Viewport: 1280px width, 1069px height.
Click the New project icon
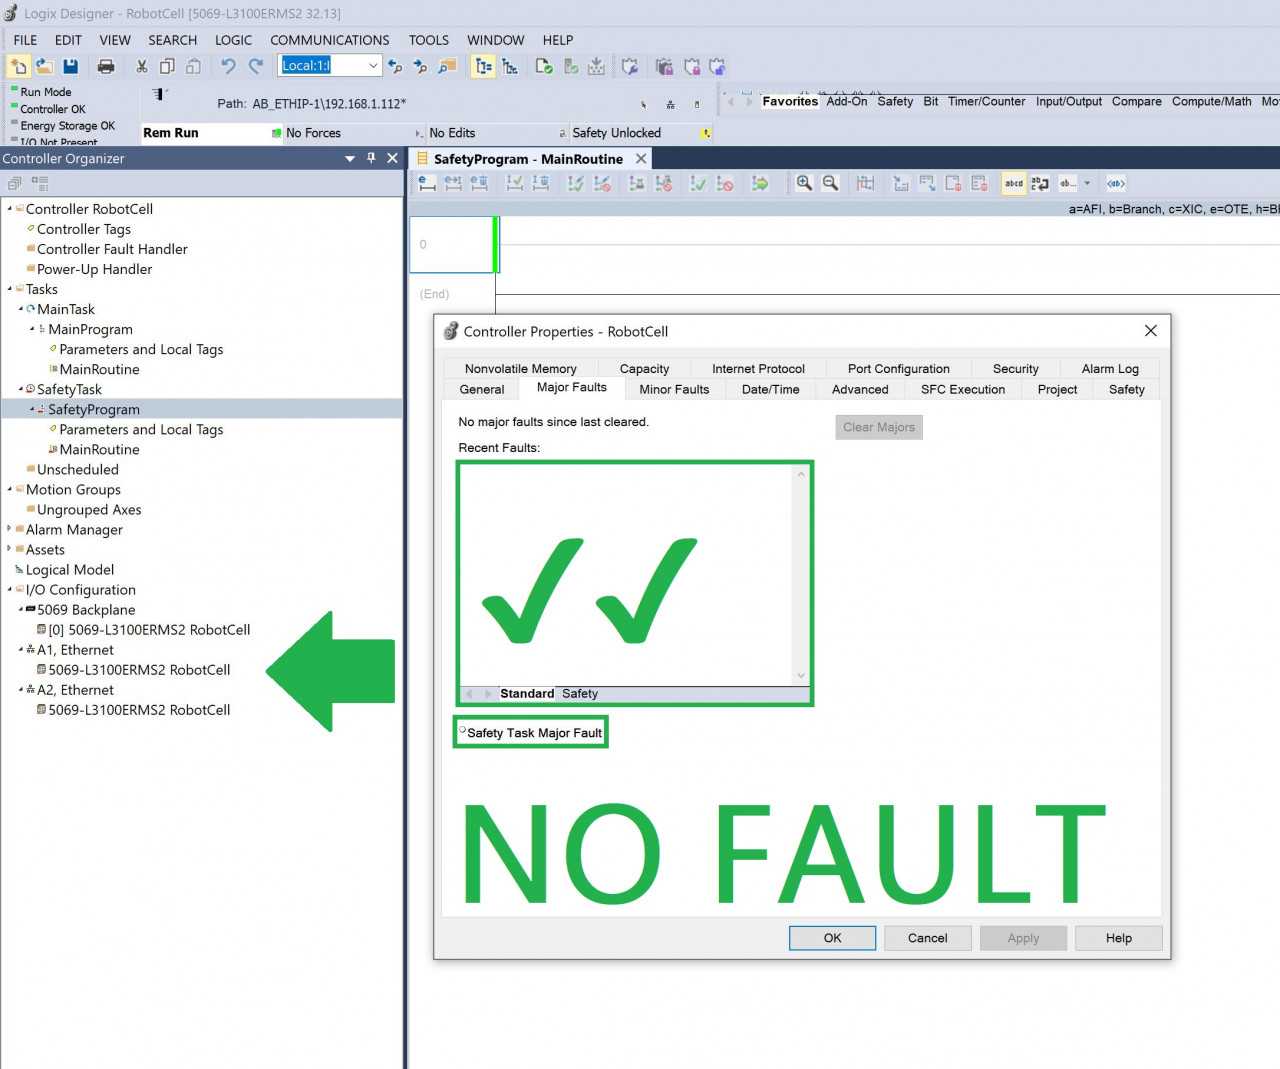18,66
